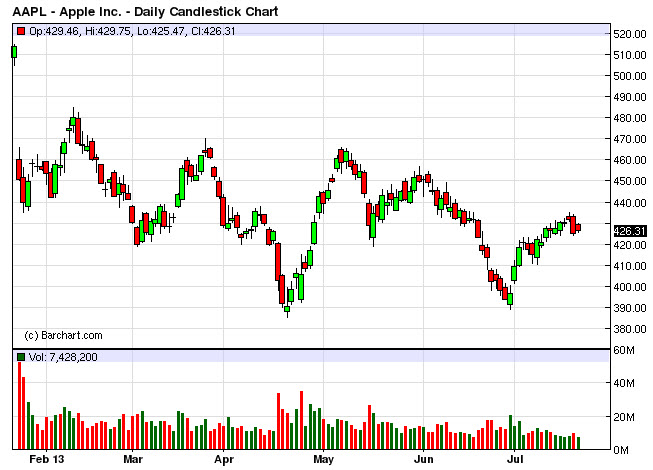Screen dimensions: 653x470
Task: Click the final red candlestick beside 426.31
Action: coord(578,228)
